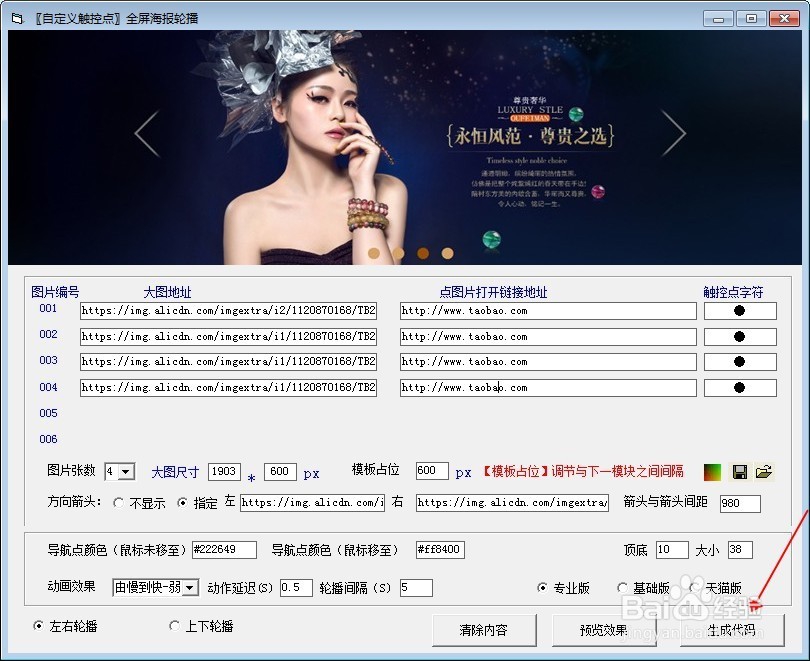
Task: Click the left arrow image URL field
Action: click(x=312, y=503)
